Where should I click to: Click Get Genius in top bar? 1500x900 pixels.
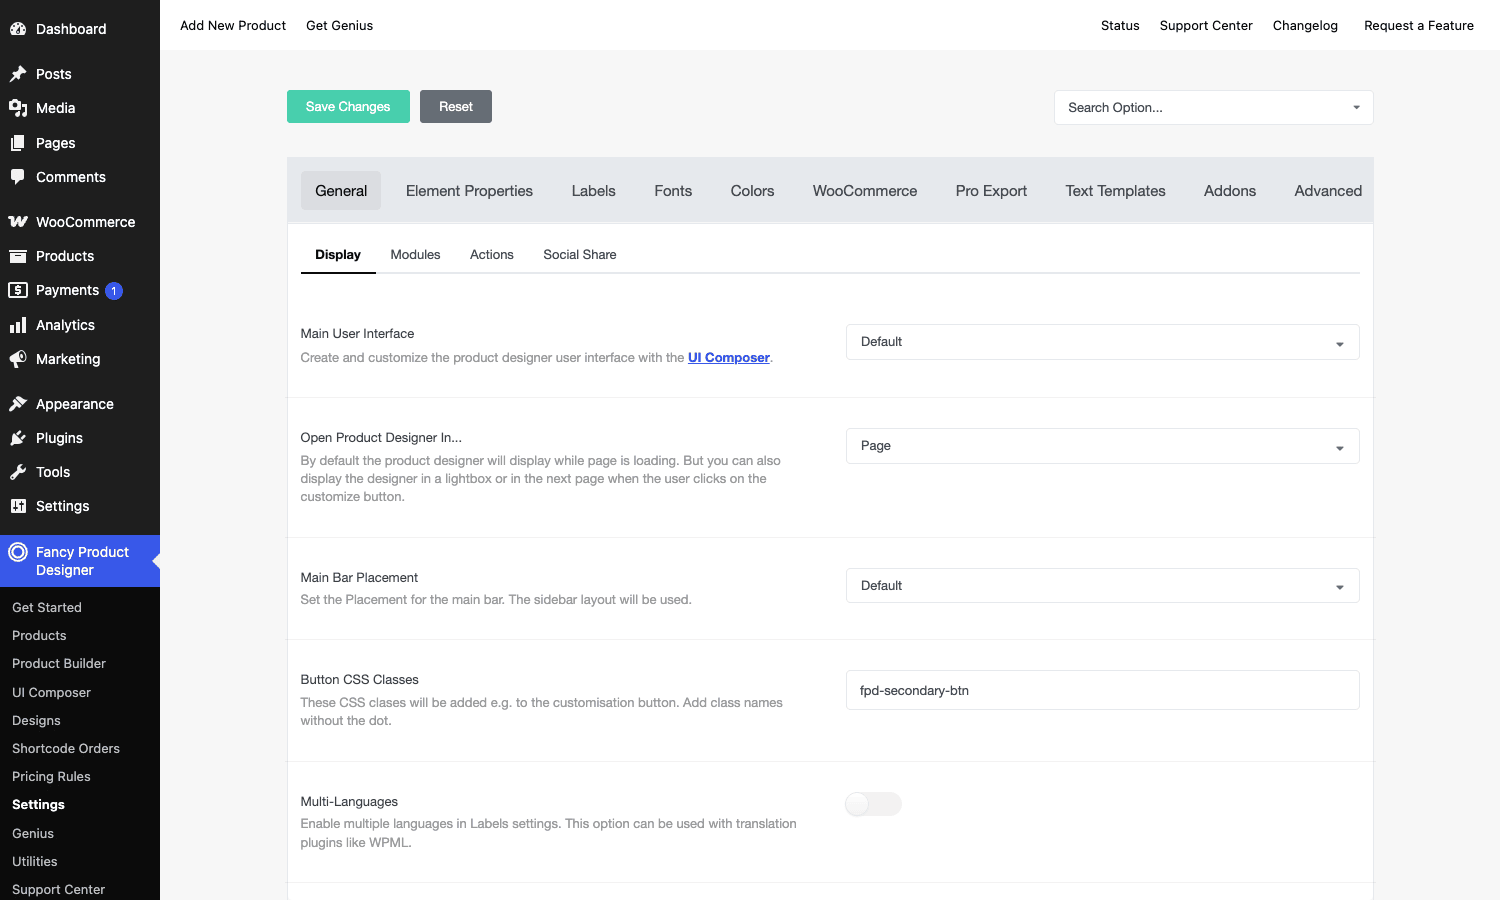click(x=339, y=26)
